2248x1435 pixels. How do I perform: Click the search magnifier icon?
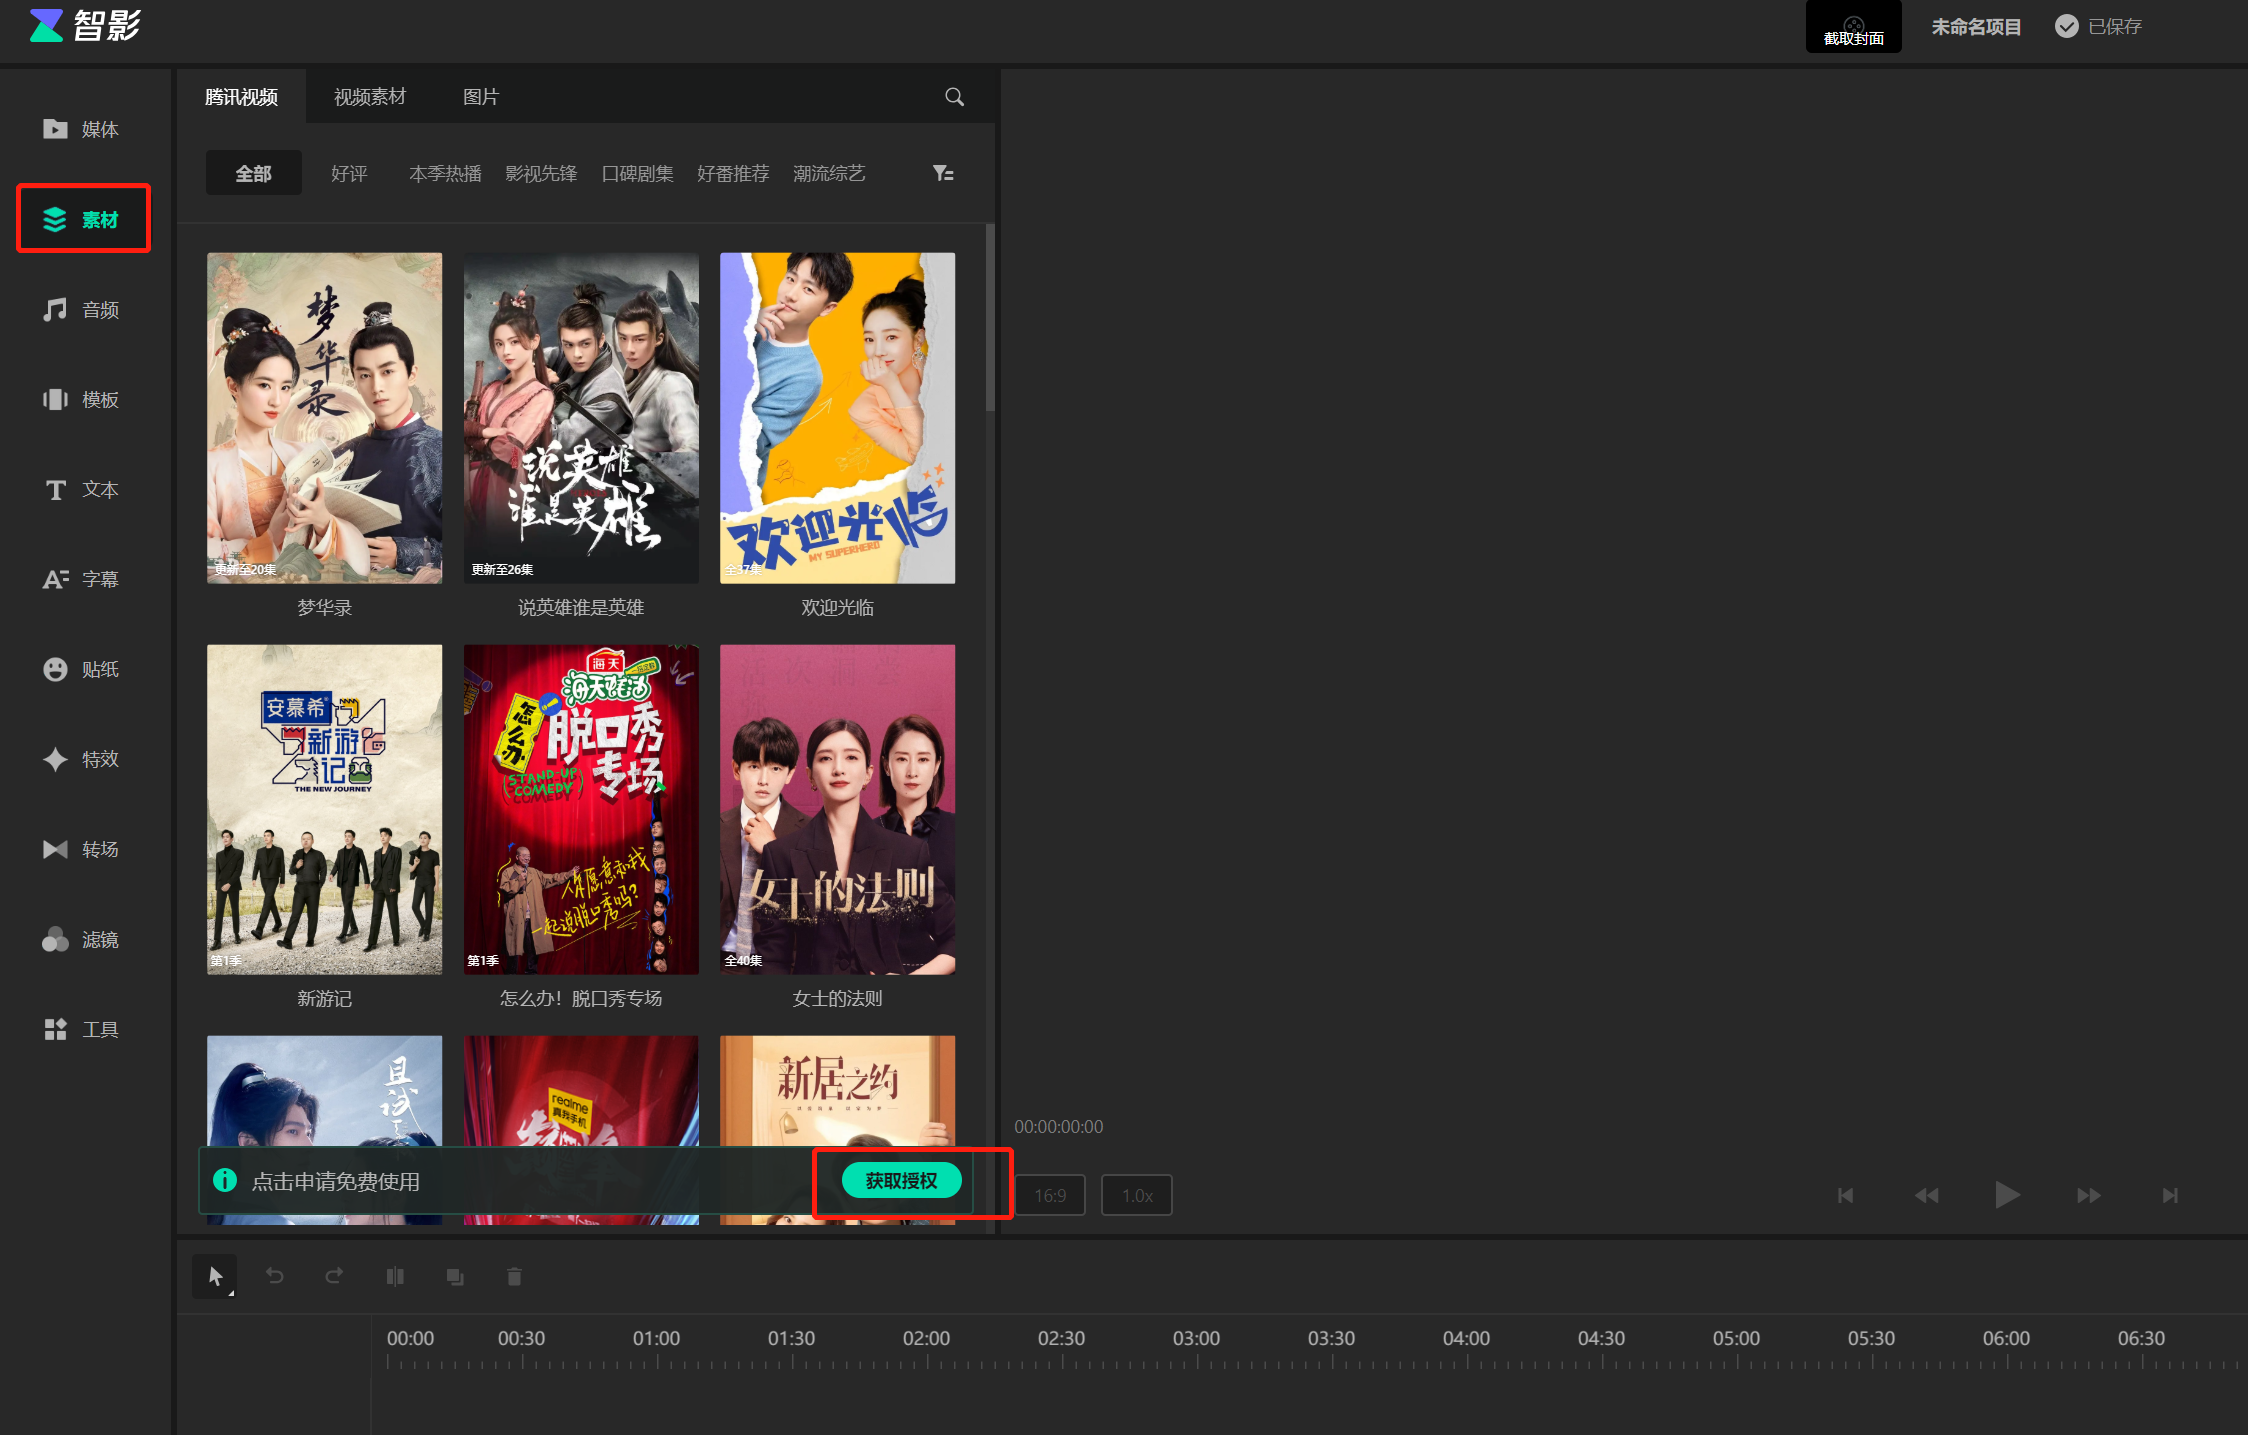[954, 97]
